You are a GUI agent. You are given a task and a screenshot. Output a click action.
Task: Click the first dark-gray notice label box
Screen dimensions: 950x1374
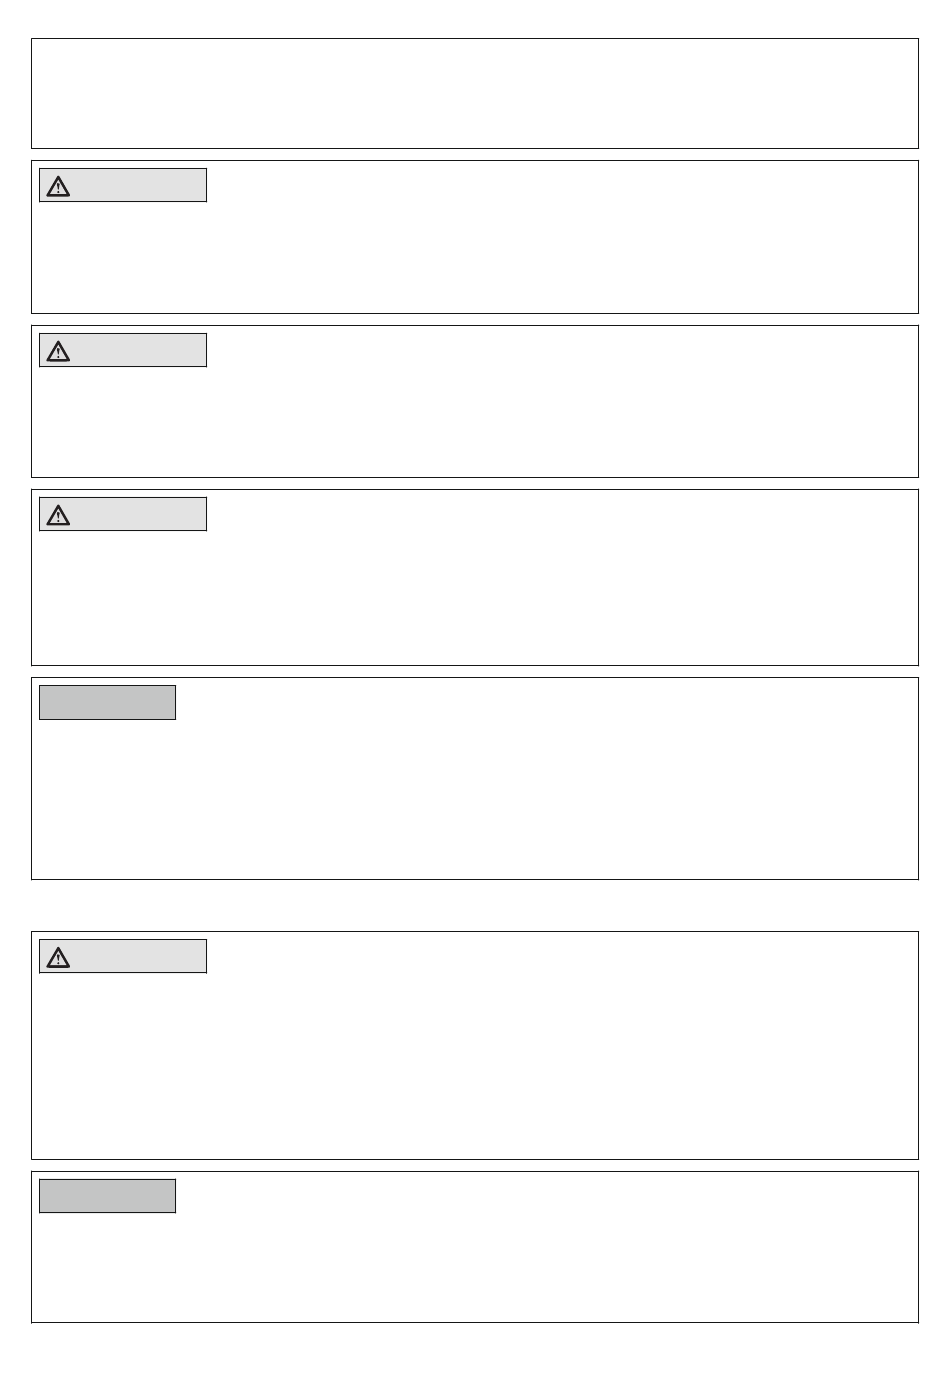(x=107, y=702)
